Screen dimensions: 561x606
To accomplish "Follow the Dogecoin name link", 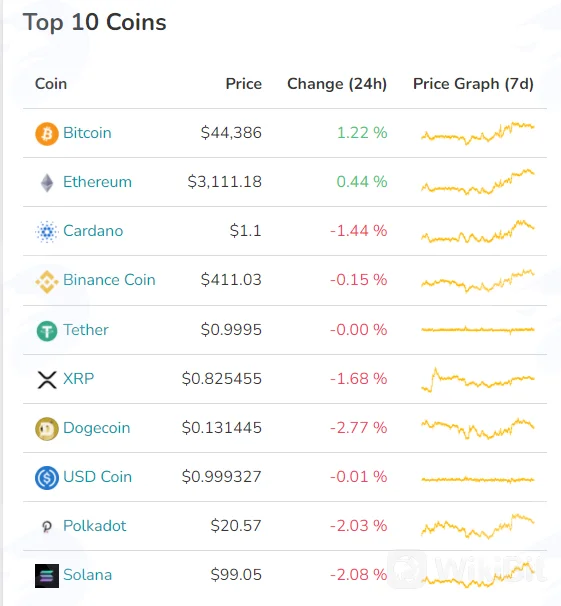I will click(97, 428).
